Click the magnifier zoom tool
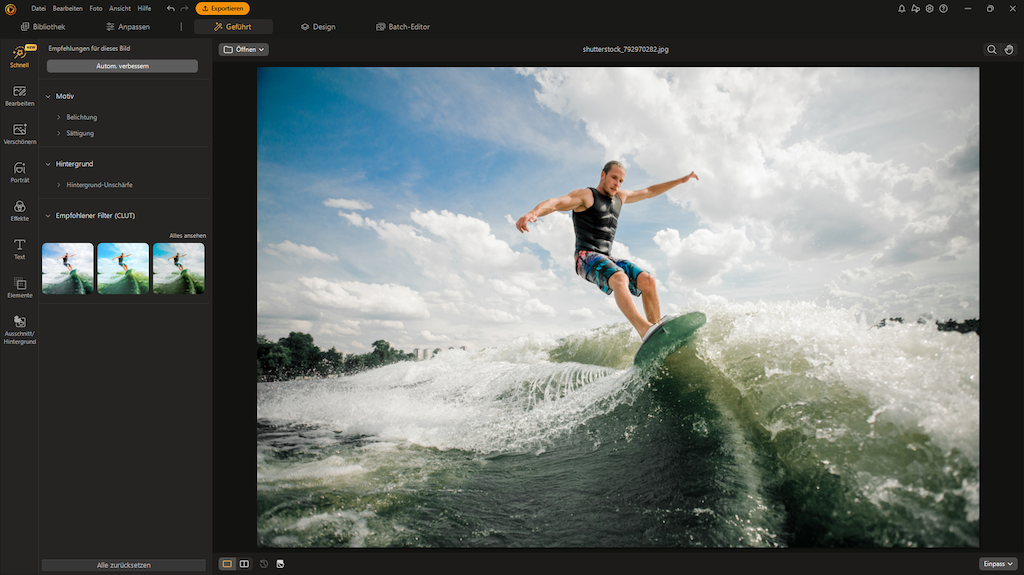 point(991,49)
